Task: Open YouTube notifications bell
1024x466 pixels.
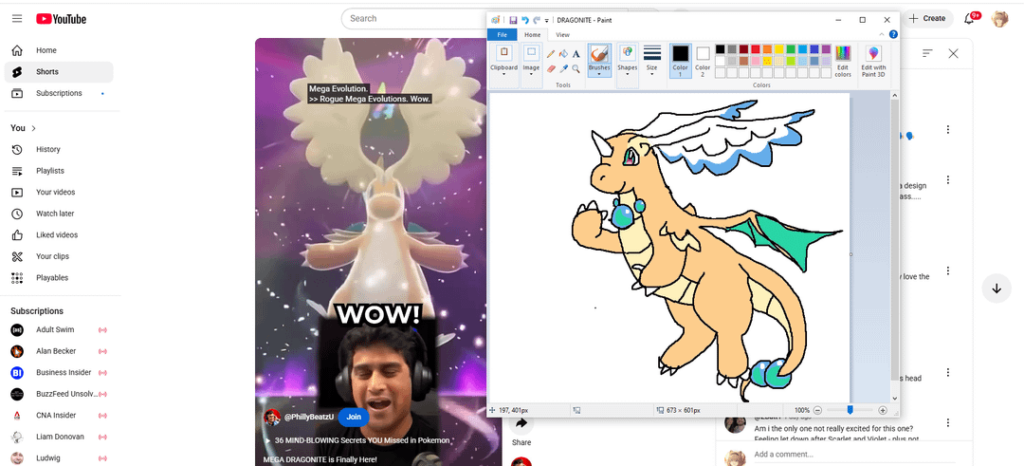Action: 969,19
